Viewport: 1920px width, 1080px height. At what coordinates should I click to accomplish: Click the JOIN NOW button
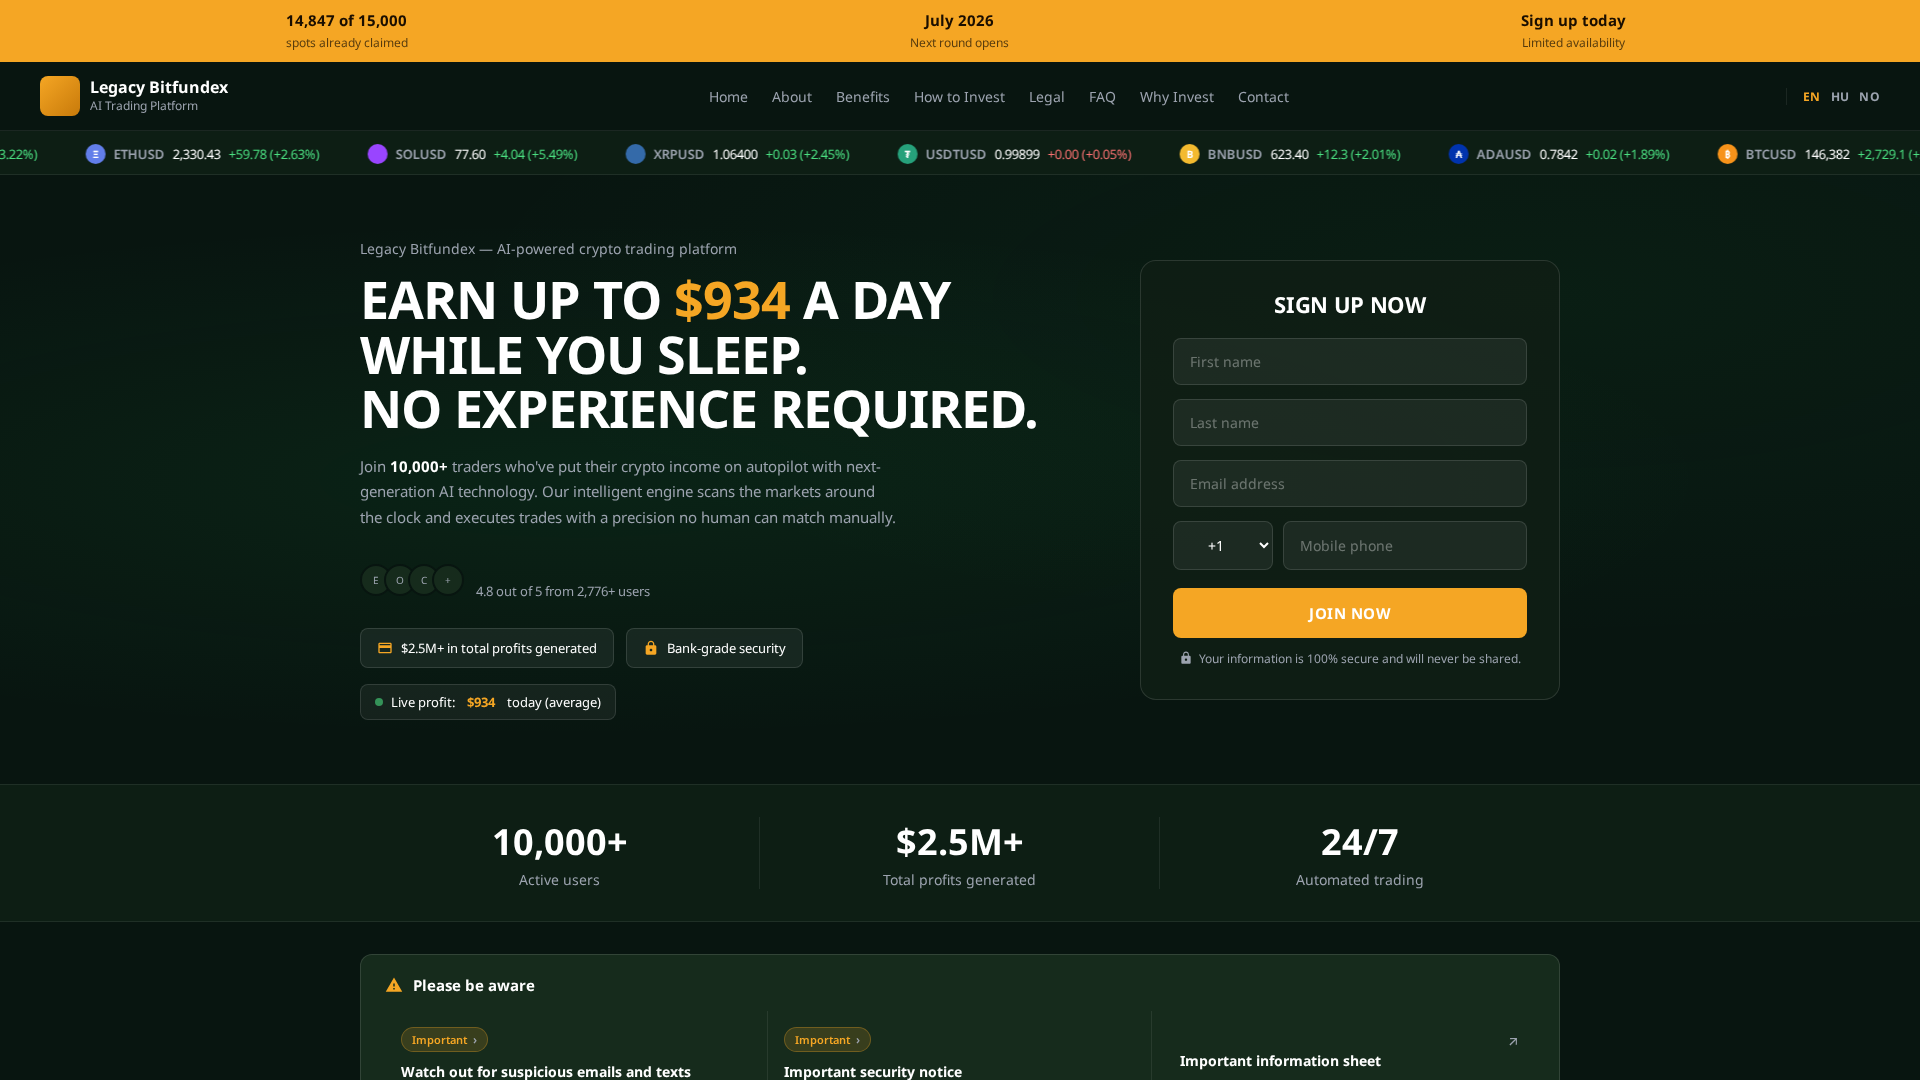(1350, 613)
